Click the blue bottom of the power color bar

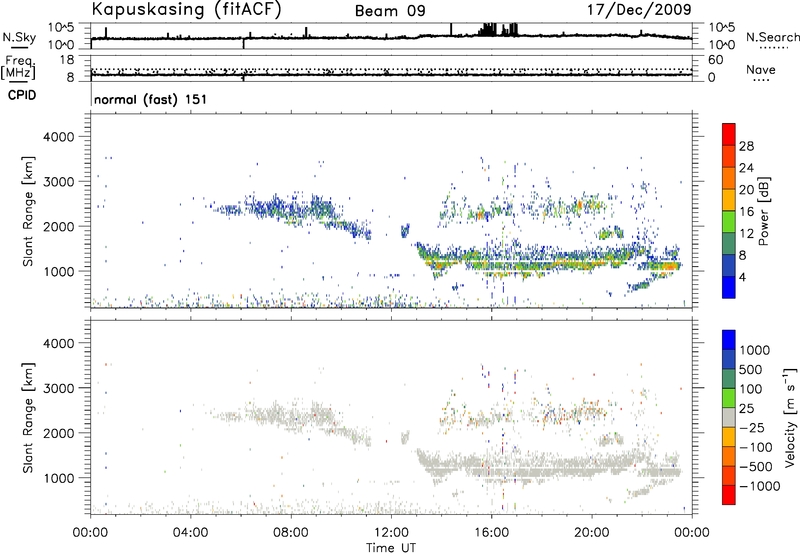click(x=729, y=287)
